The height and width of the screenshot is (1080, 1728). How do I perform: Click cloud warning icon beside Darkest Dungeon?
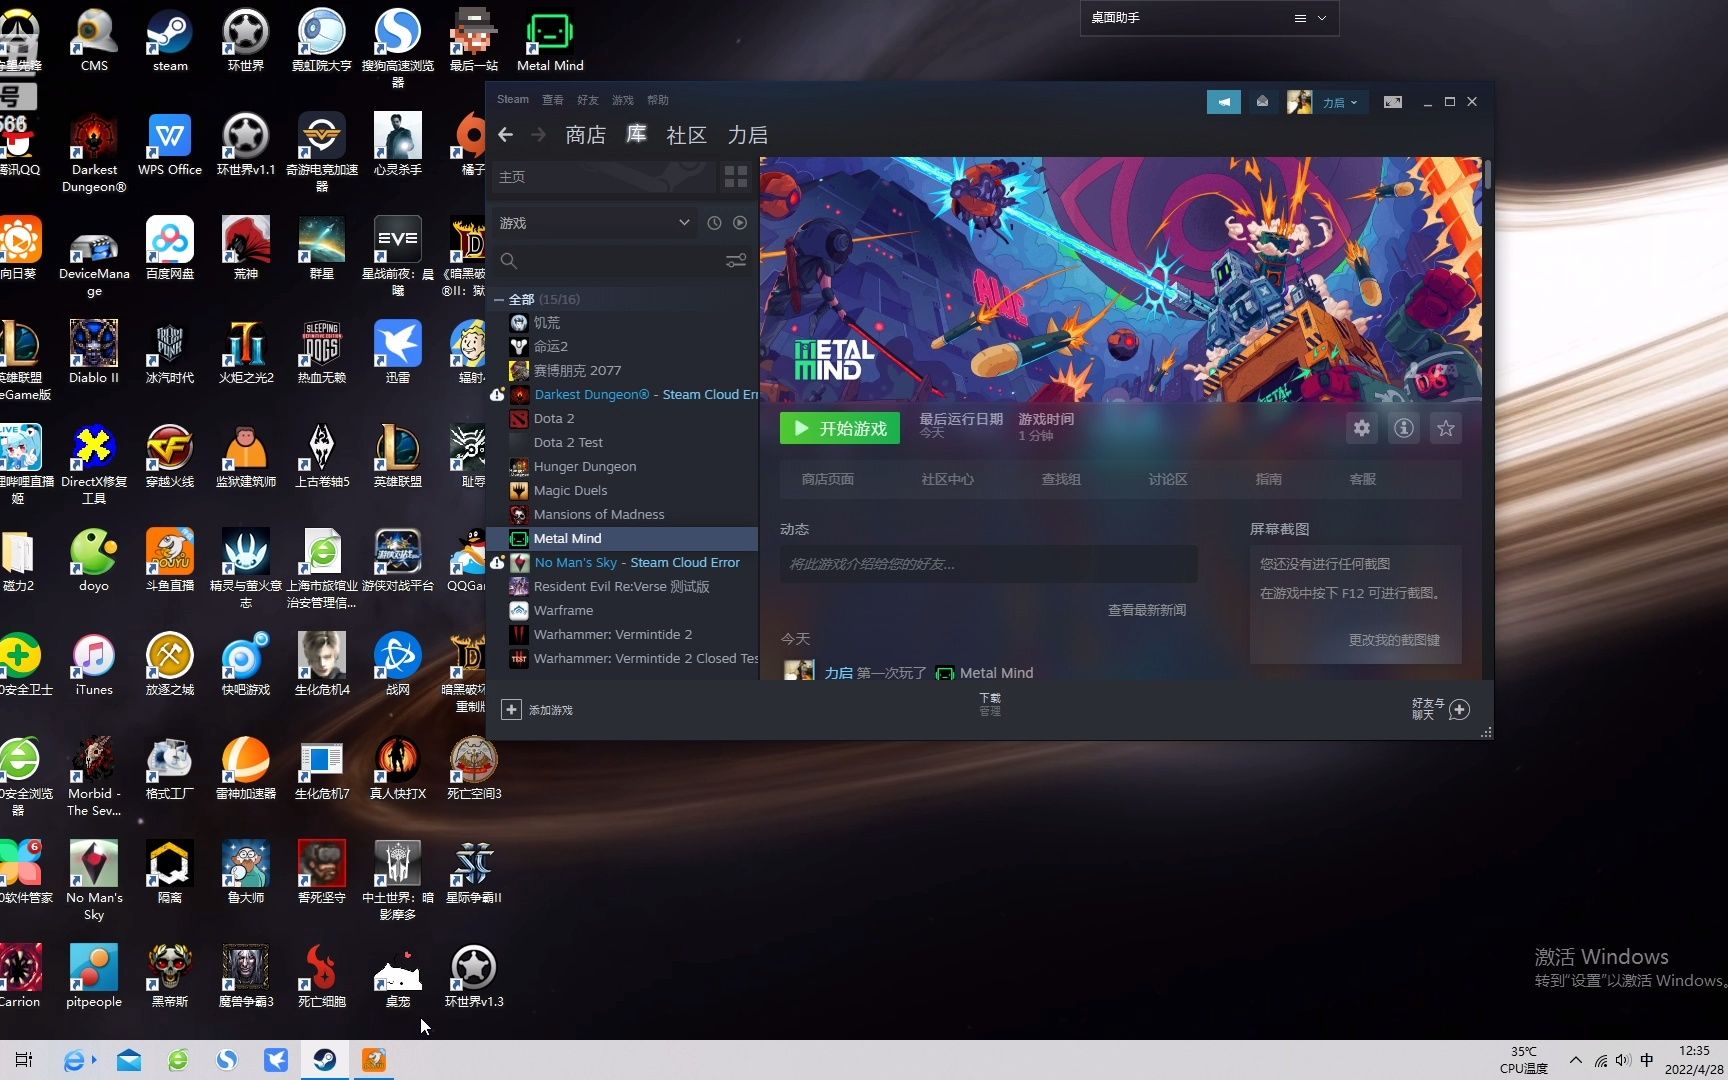tap(497, 395)
